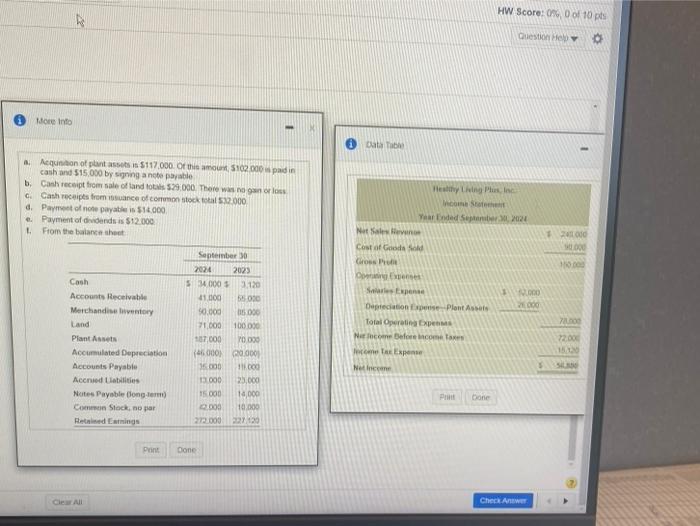Select the Retained Earnings row label
Viewport: 700px width, 526px height.
[107, 421]
